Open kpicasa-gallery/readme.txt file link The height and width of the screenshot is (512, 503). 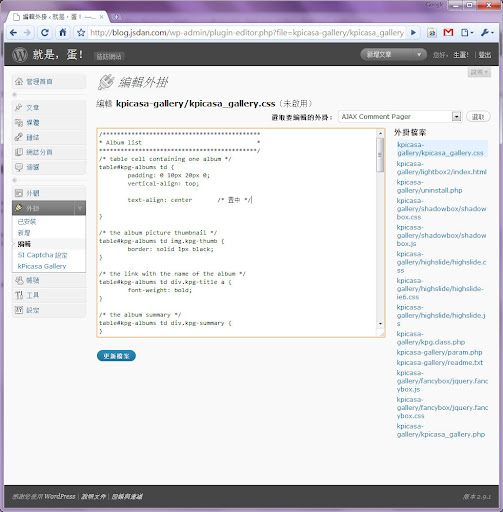[440, 363]
